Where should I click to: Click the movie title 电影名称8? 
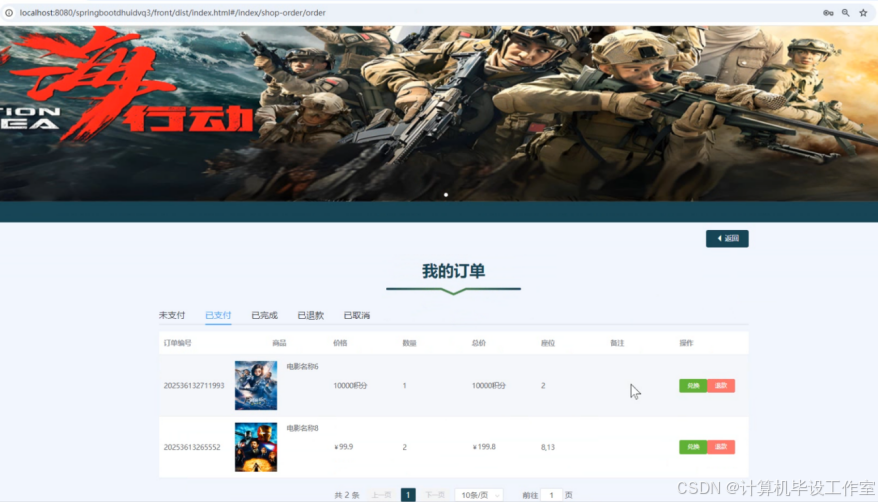point(302,428)
